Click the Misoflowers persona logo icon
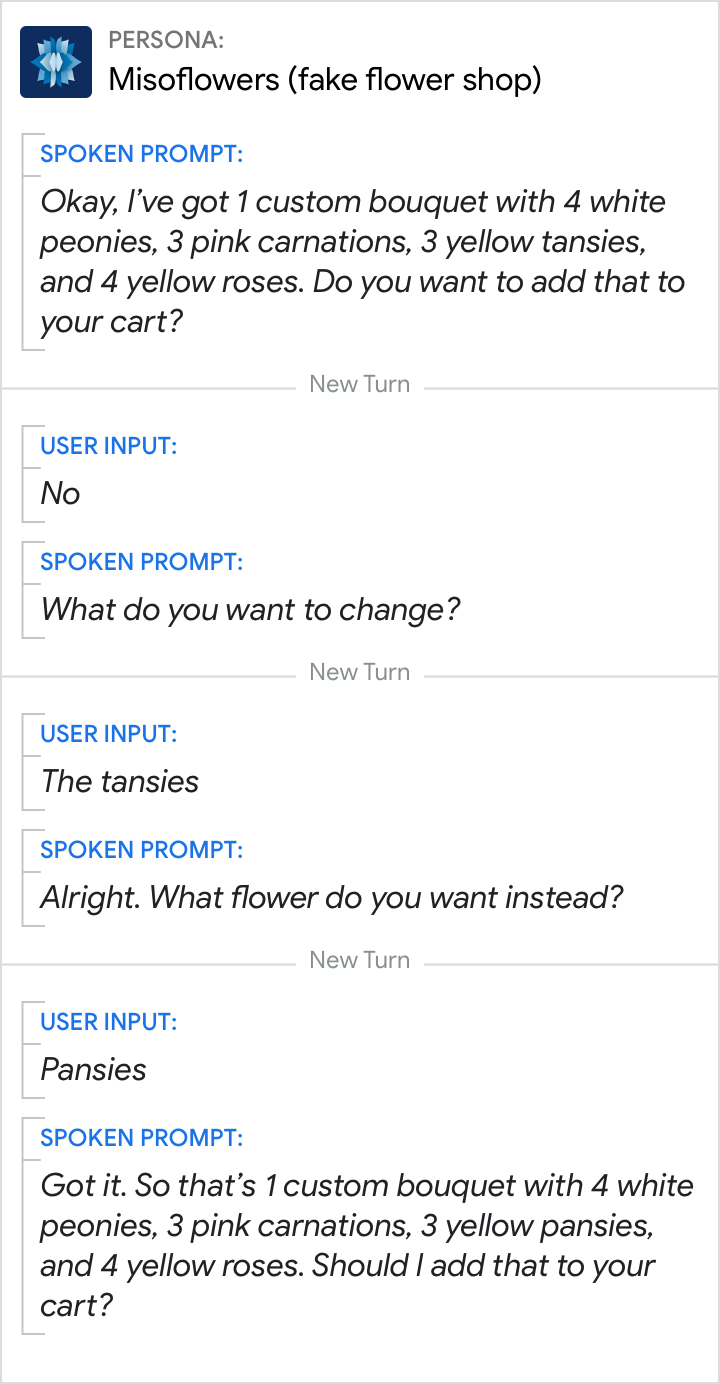Image resolution: width=720 pixels, height=1384 pixels. pos(56,62)
